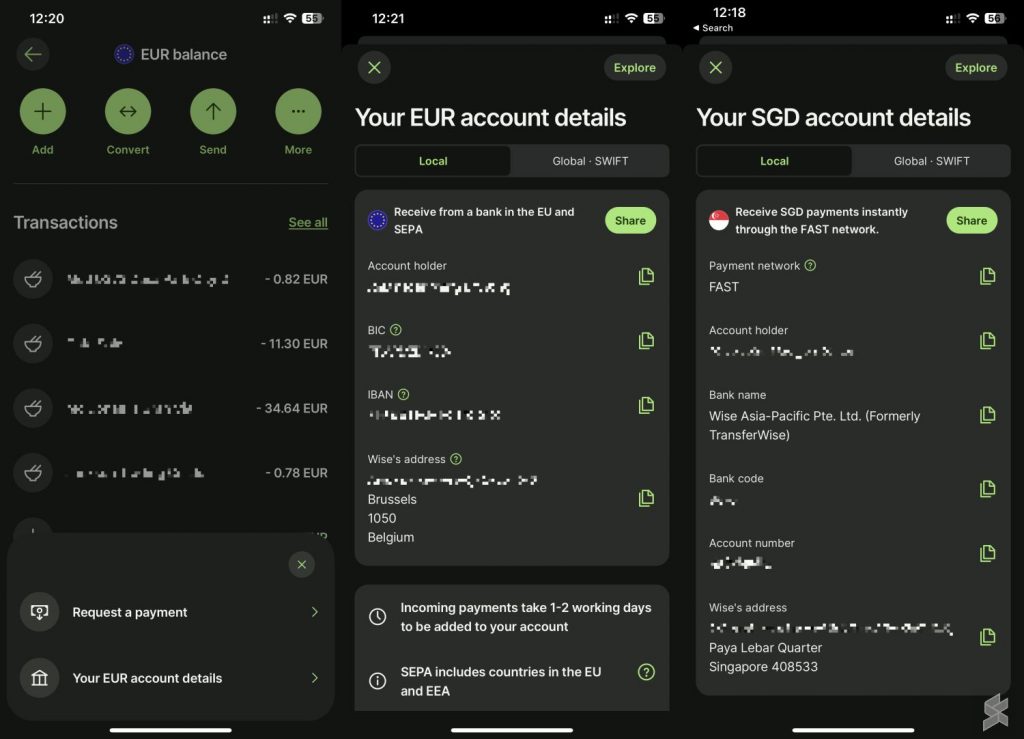
Task: Click the BIC help question mark
Action: (x=396, y=330)
